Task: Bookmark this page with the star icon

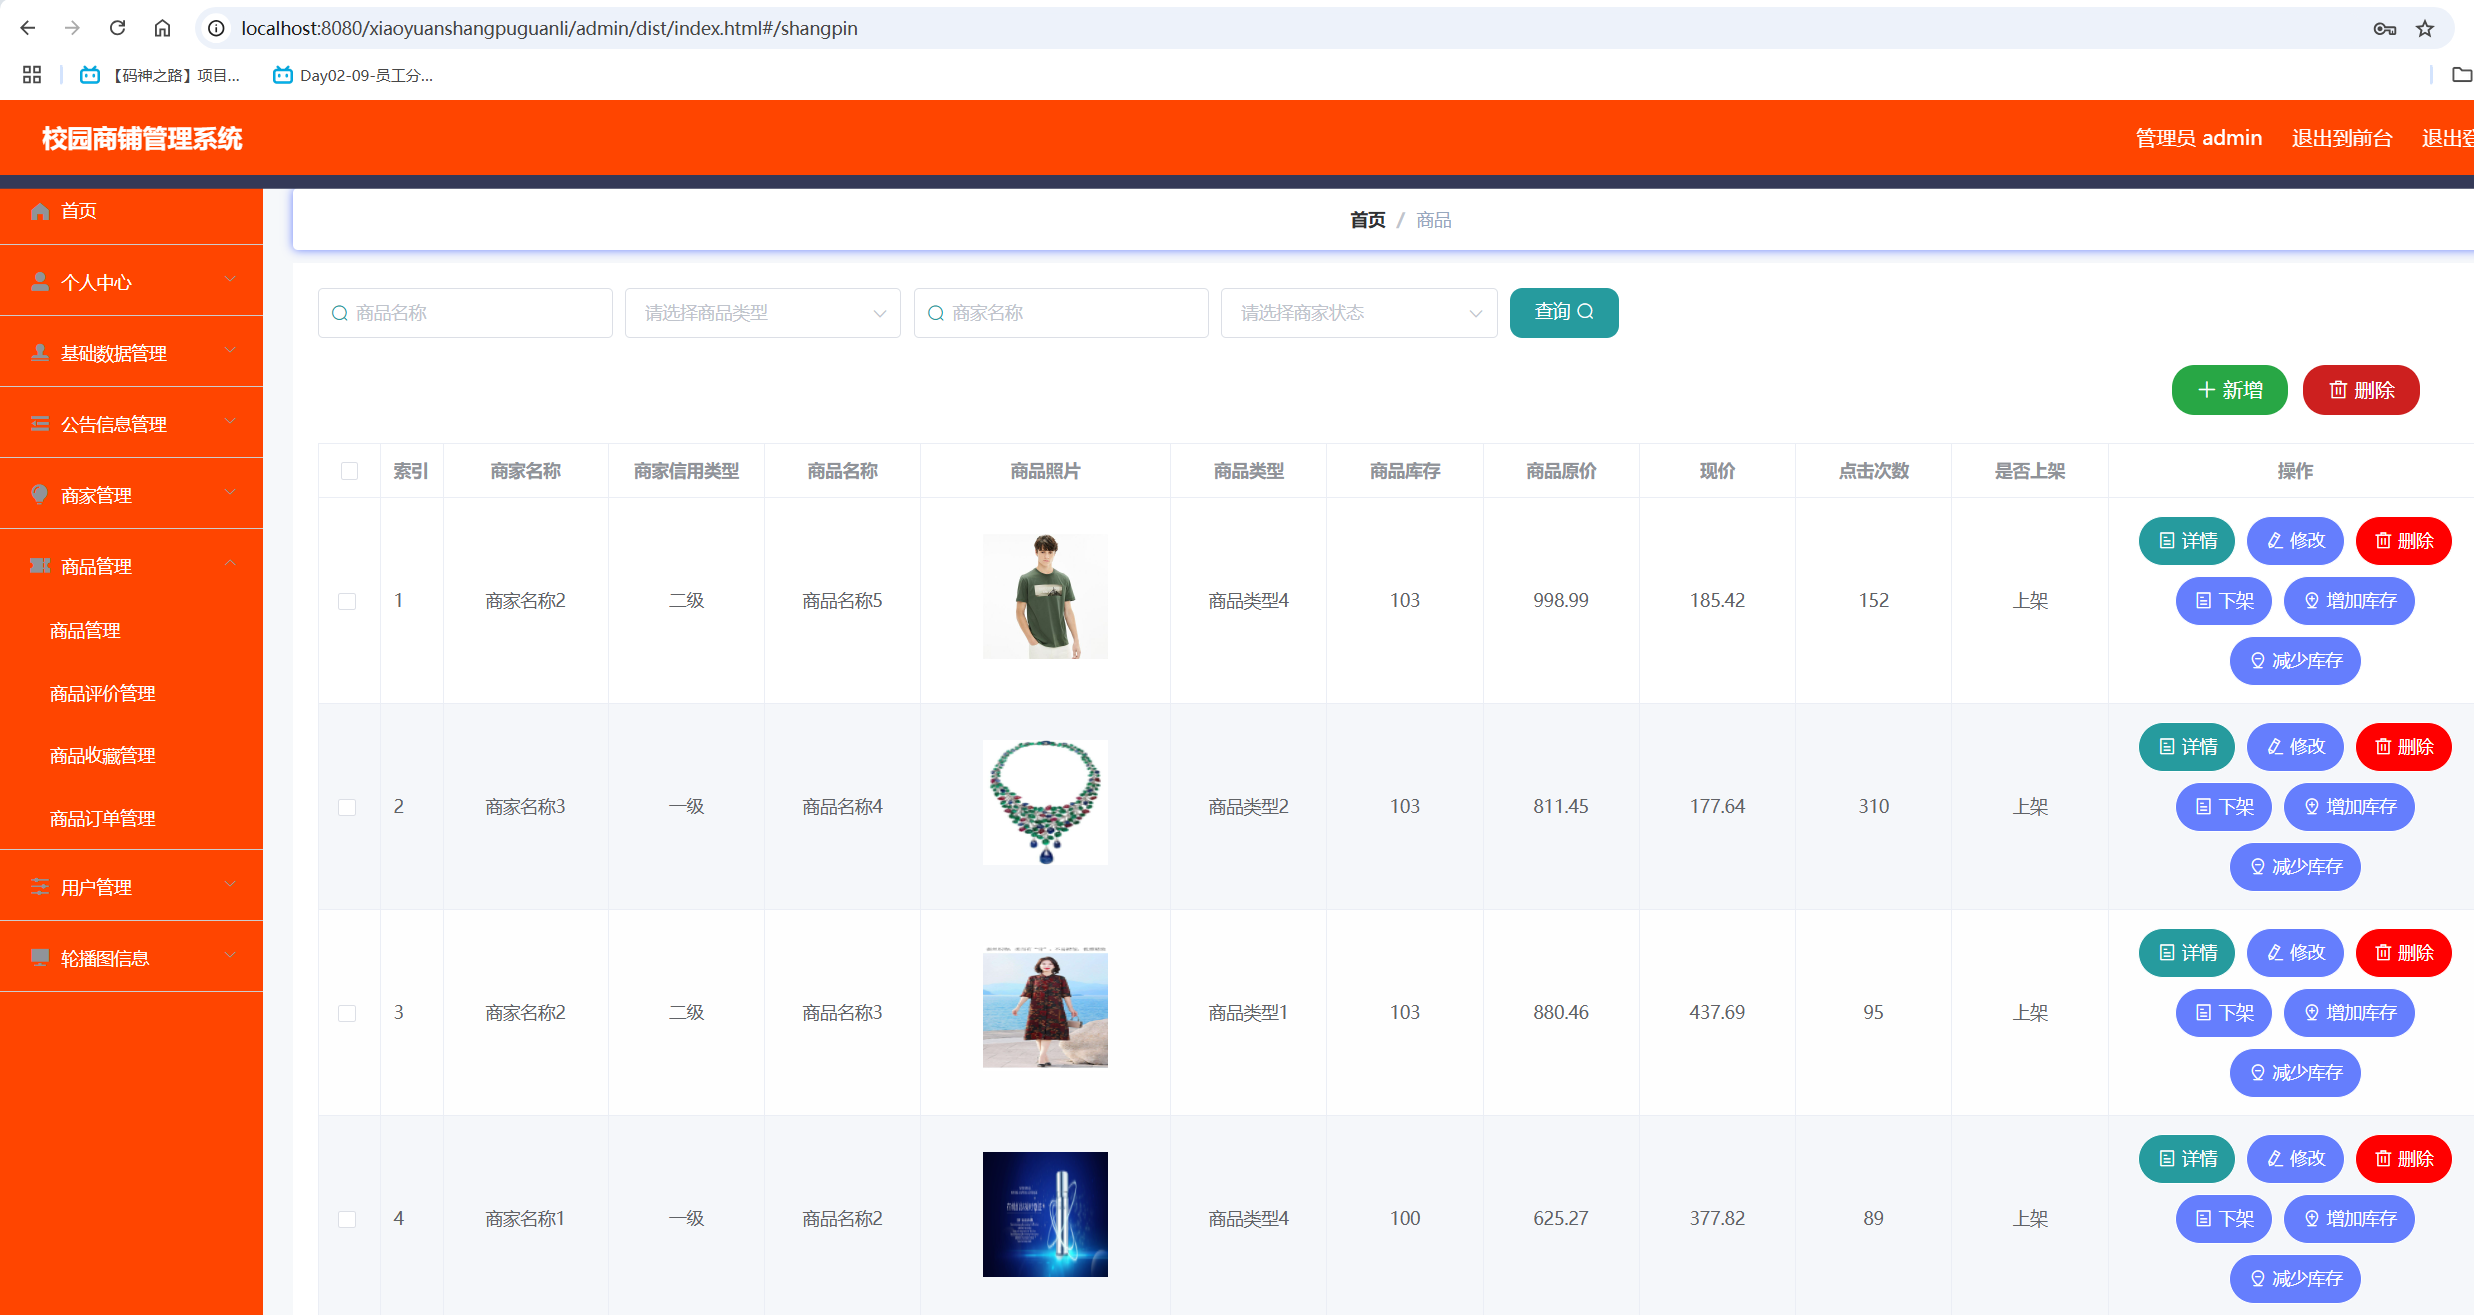Action: (x=2425, y=29)
